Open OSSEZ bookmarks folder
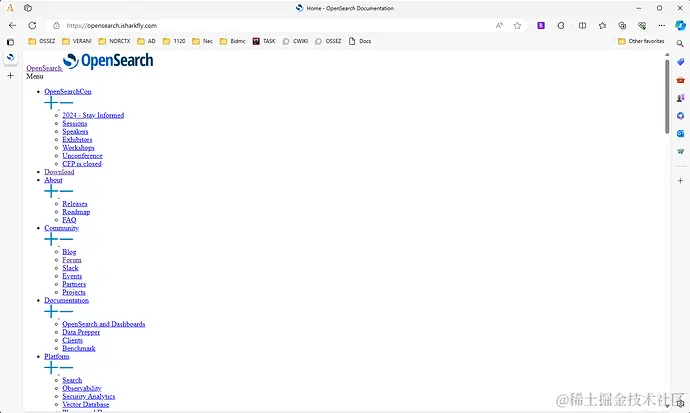 [x=42, y=41]
